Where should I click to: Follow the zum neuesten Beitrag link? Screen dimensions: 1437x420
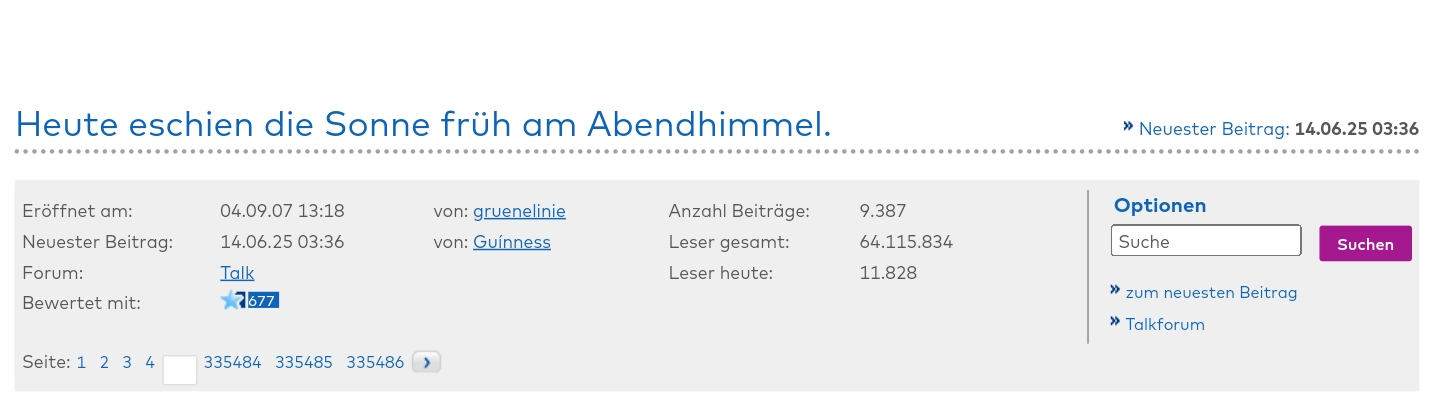click(x=1211, y=293)
